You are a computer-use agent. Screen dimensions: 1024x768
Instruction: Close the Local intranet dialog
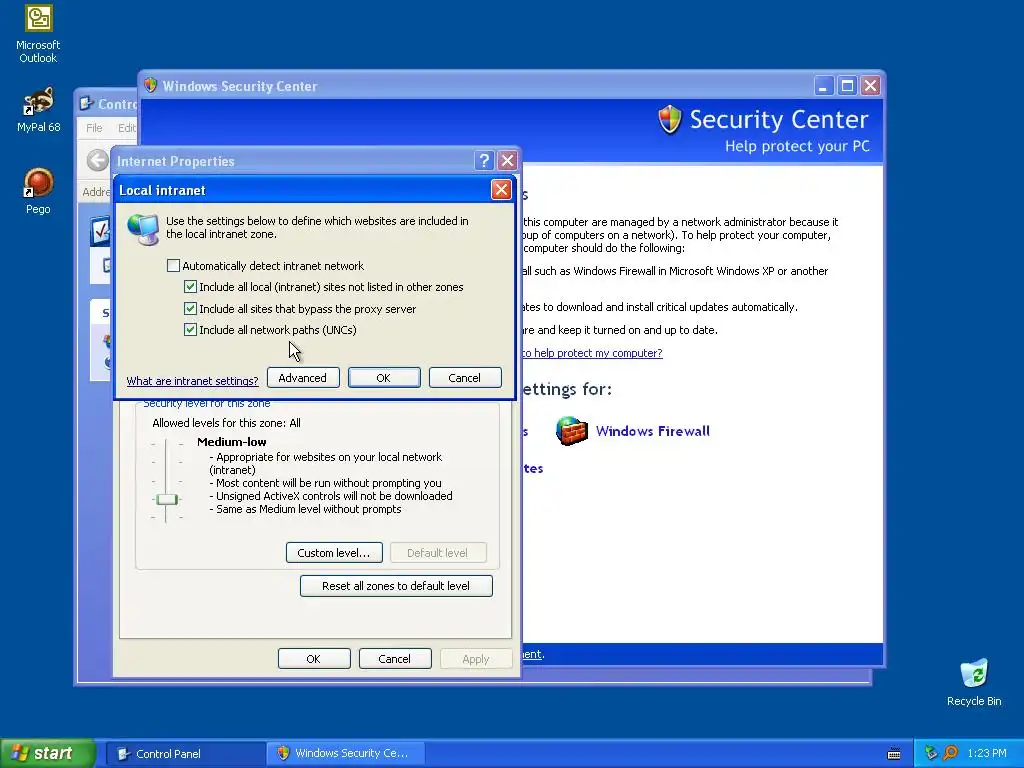(x=501, y=189)
